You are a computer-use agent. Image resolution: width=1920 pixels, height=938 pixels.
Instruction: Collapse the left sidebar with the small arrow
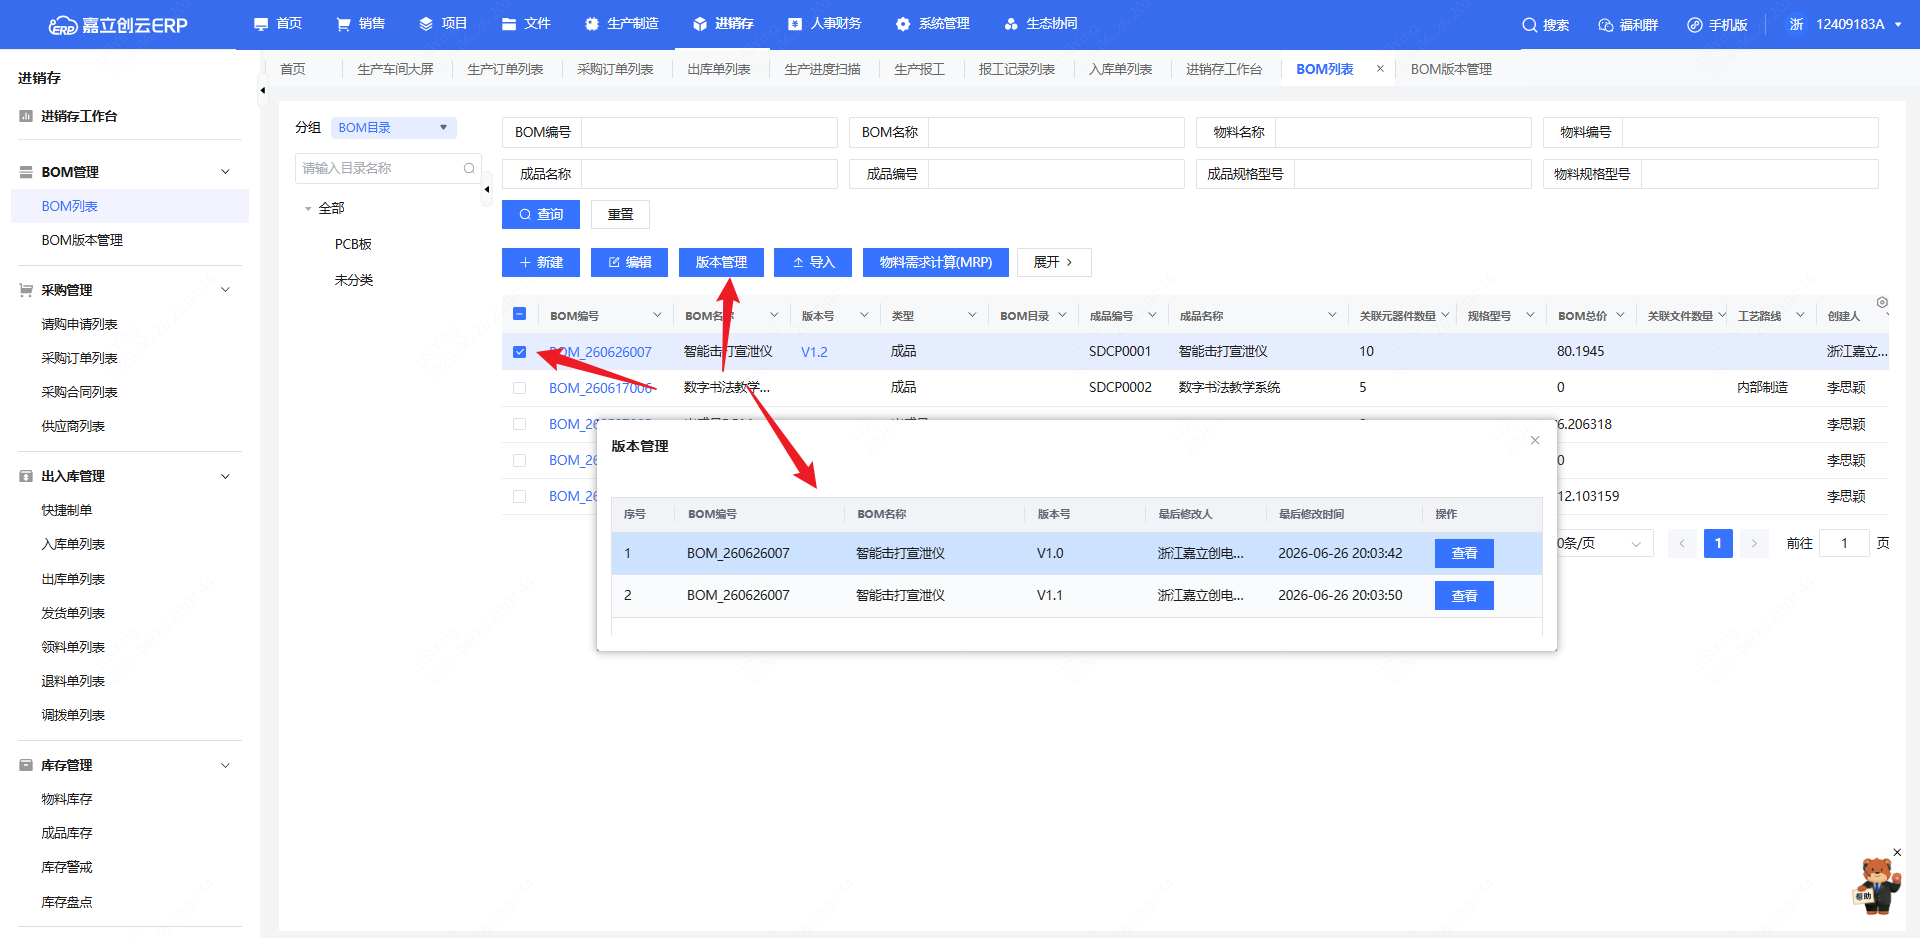[x=263, y=90]
